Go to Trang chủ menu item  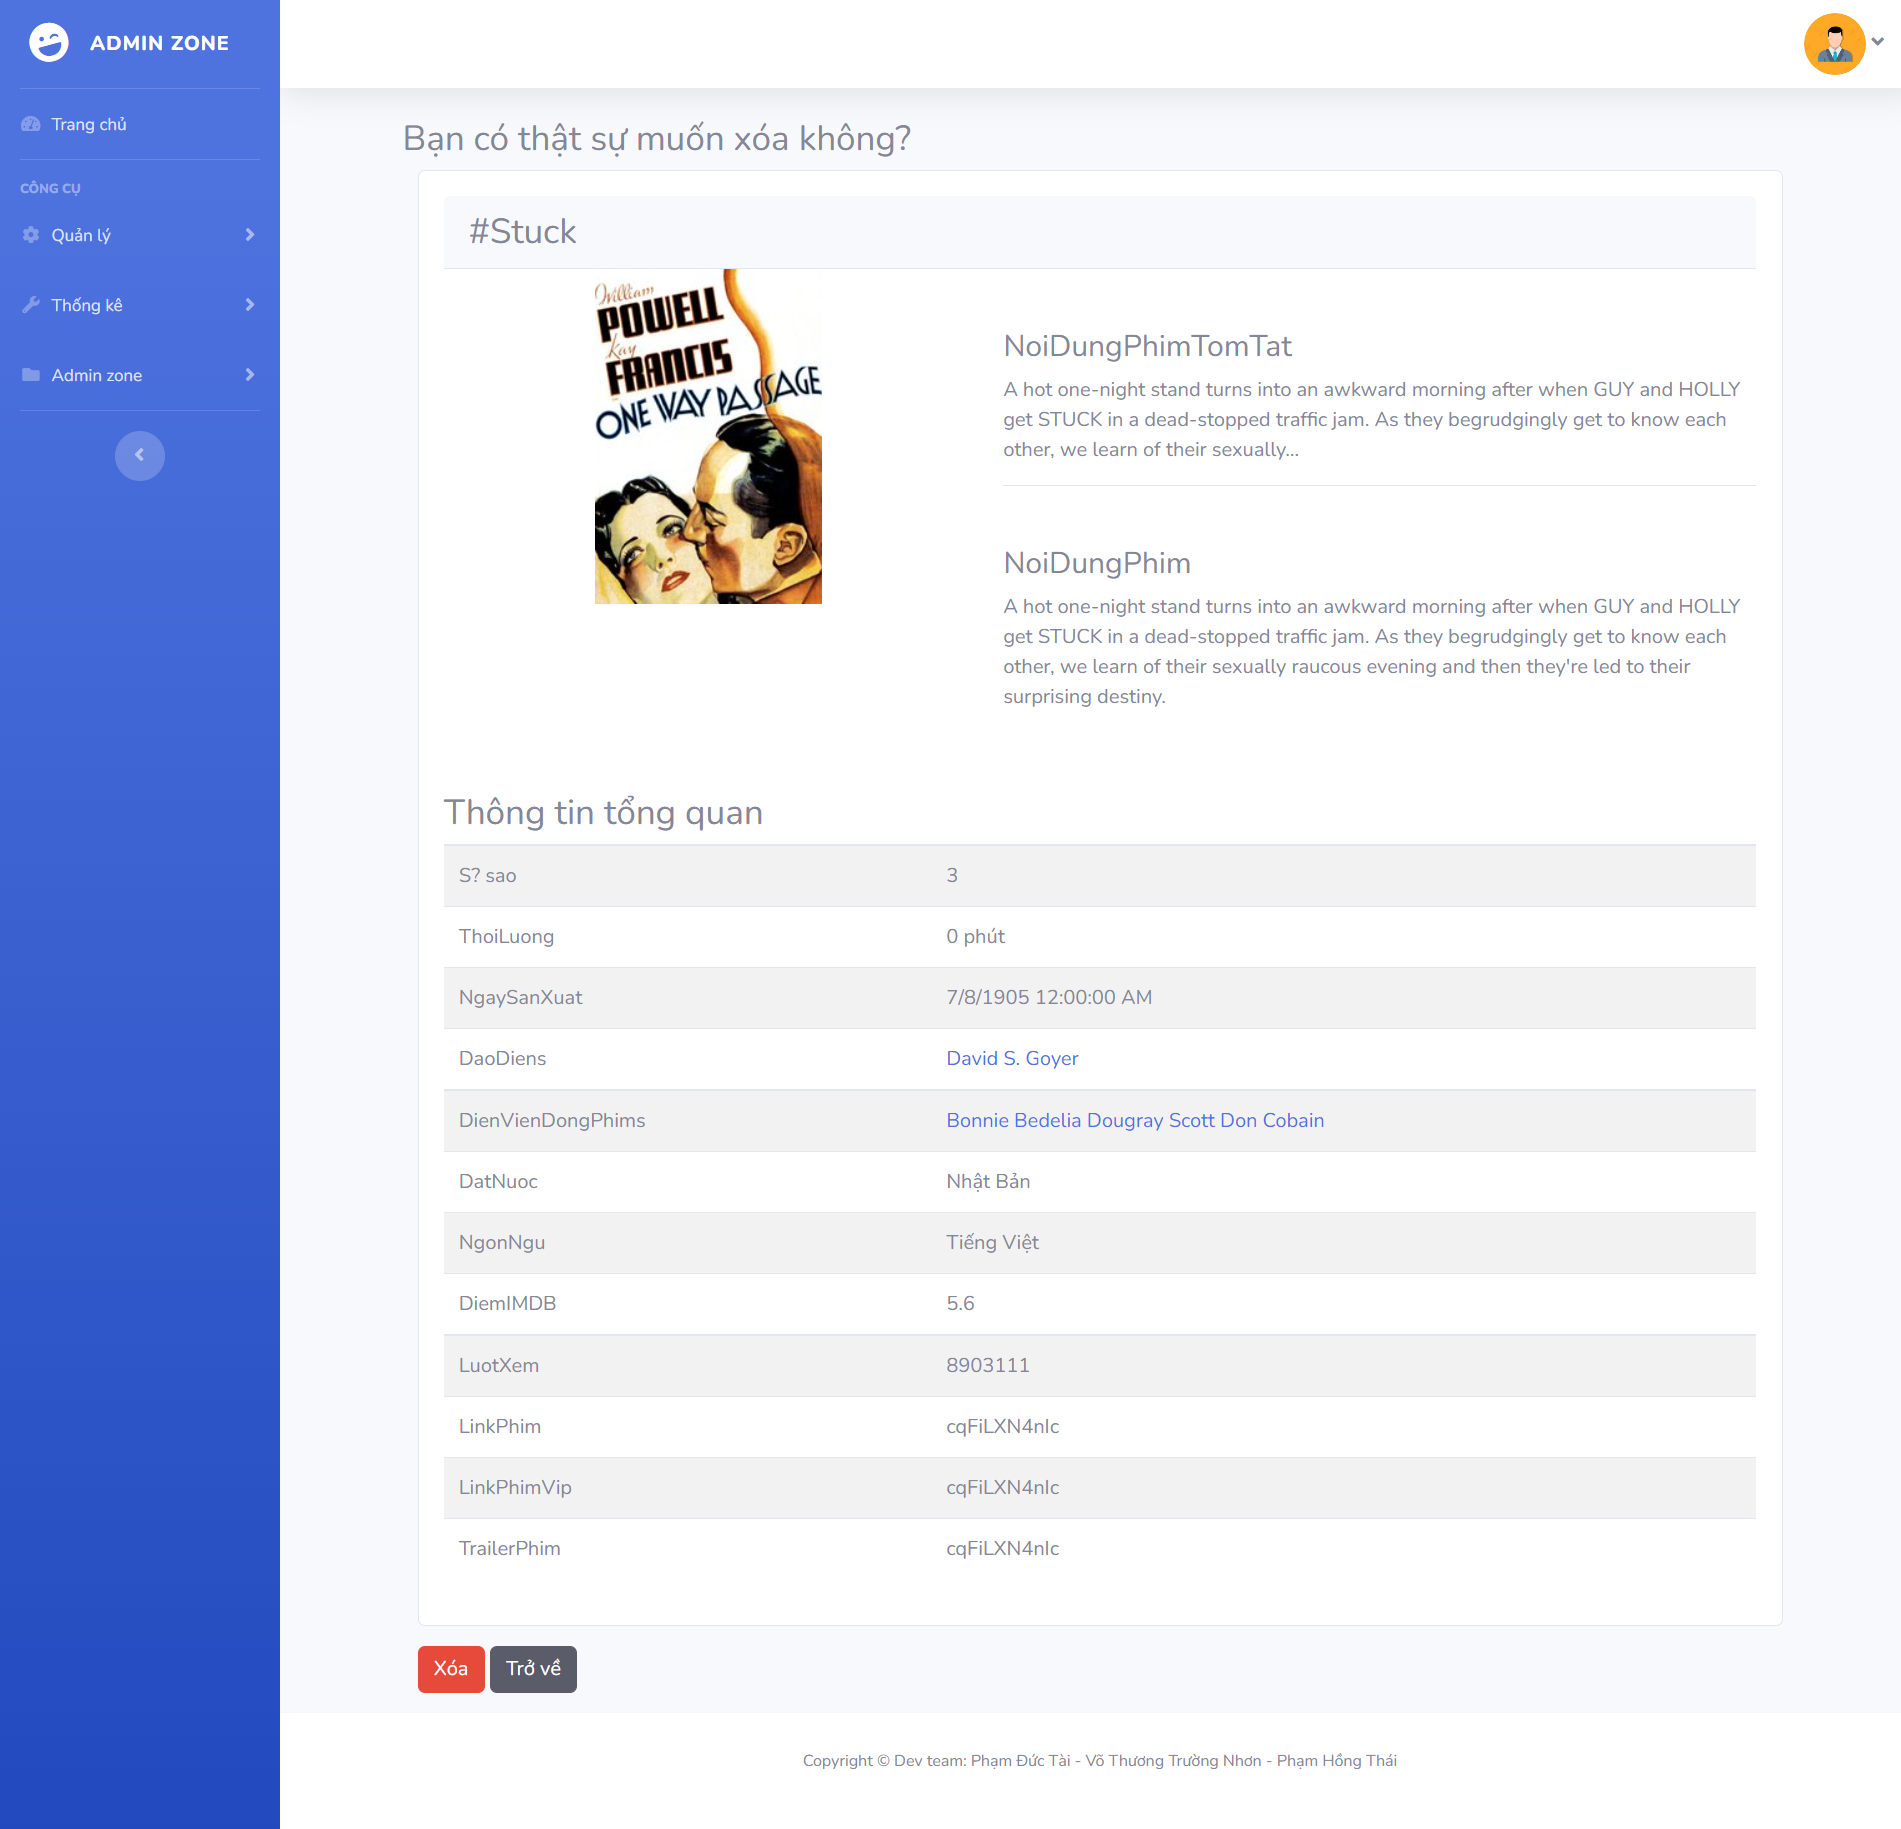click(89, 124)
